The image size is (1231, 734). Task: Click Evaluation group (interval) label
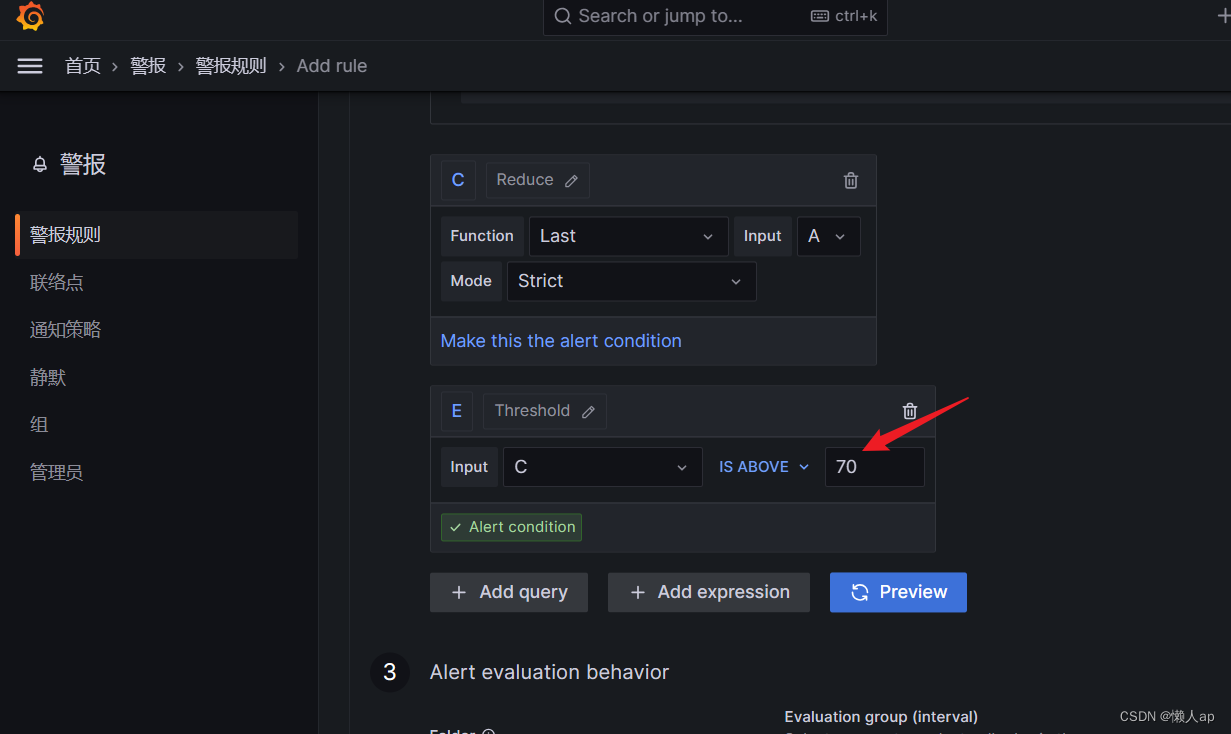tap(881, 716)
